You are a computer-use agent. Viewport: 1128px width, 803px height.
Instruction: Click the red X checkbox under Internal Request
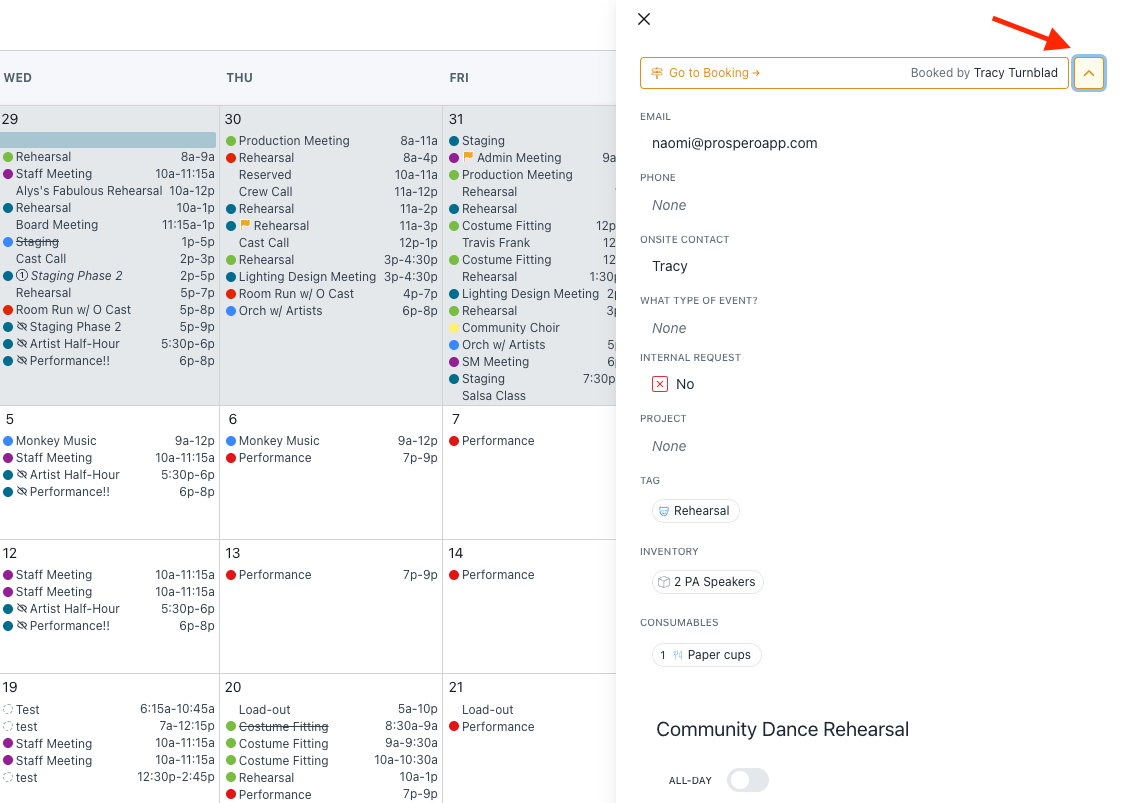(660, 383)
